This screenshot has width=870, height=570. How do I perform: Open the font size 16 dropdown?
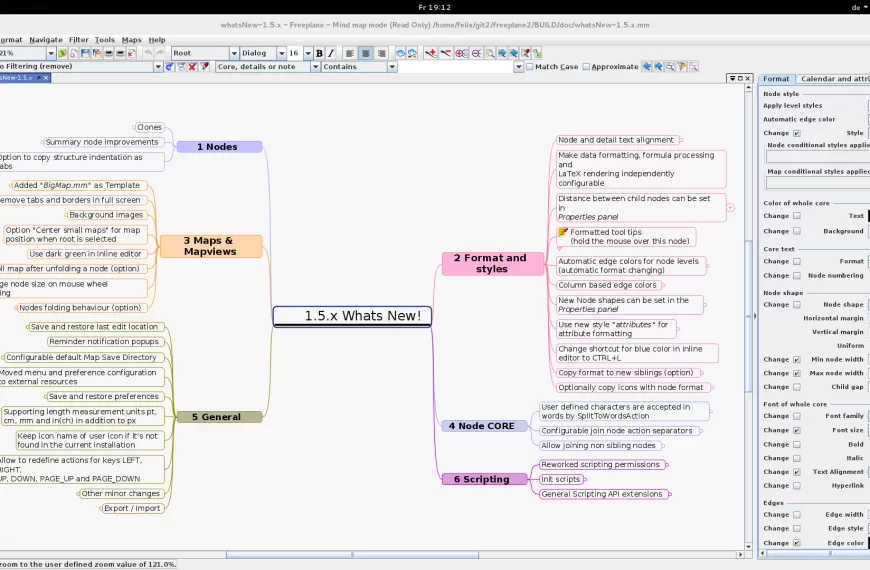[x=308, y=53]
